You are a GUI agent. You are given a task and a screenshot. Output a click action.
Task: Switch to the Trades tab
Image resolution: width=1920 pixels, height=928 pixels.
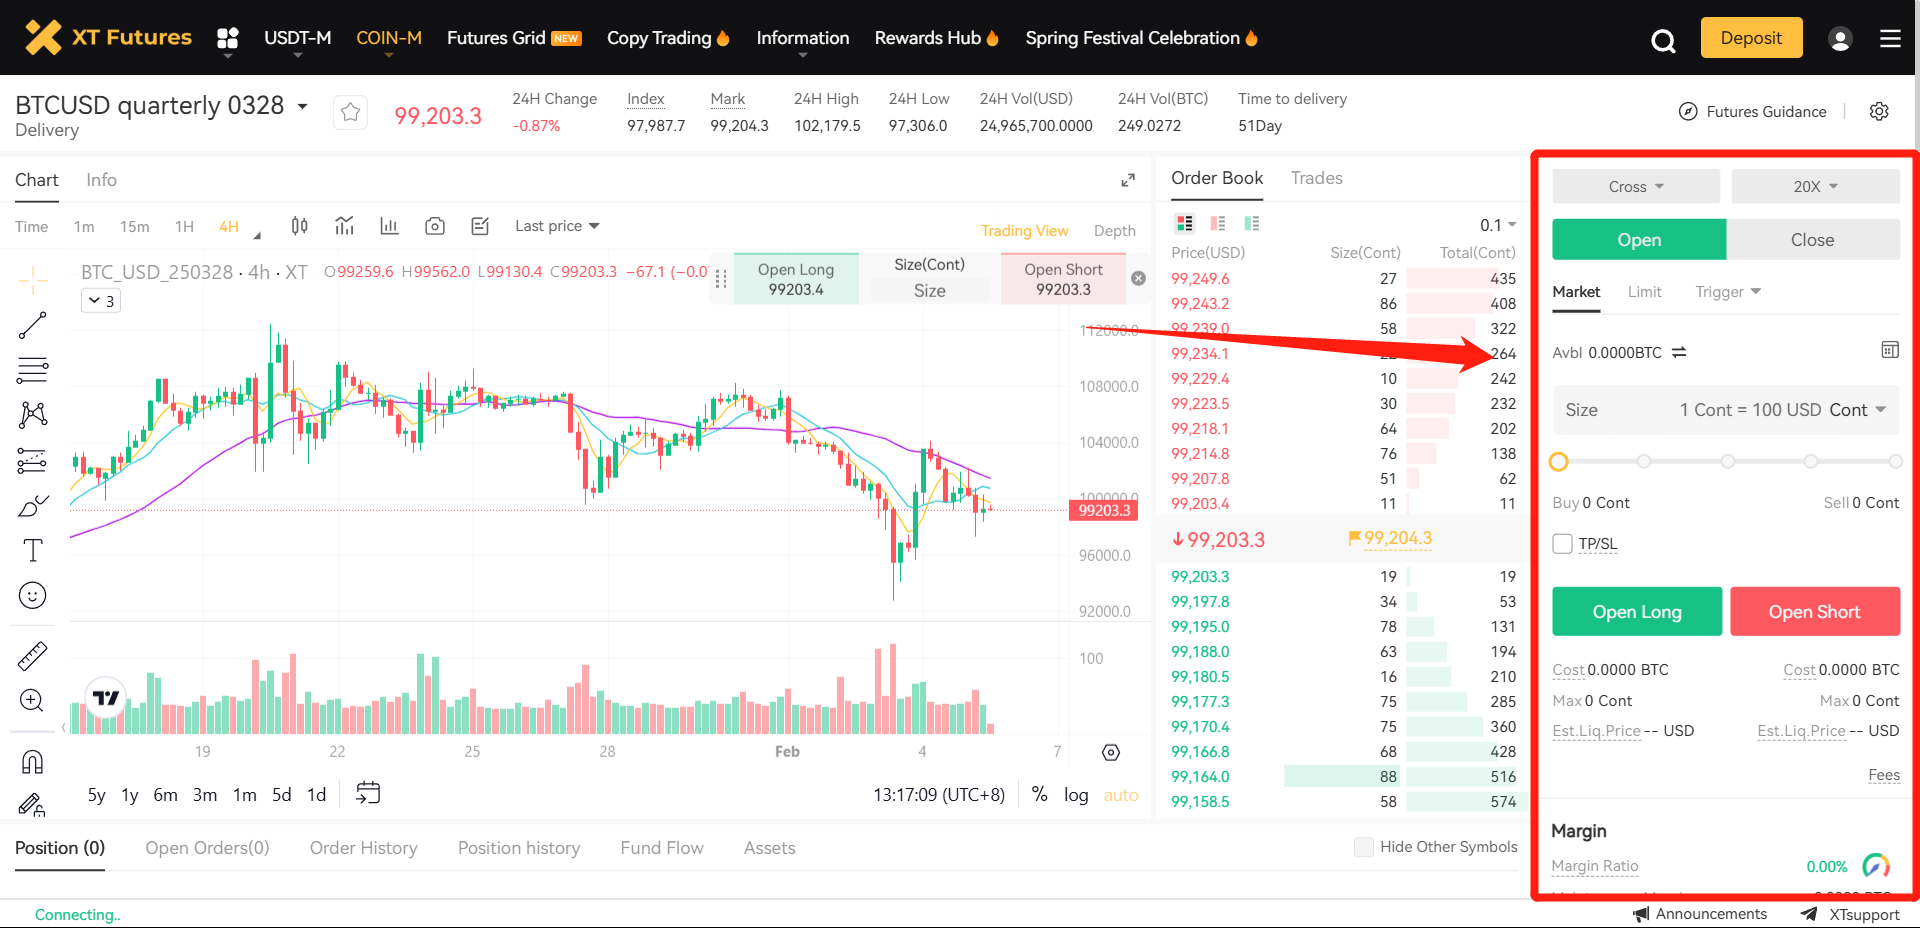click(x=1316, y=178)
